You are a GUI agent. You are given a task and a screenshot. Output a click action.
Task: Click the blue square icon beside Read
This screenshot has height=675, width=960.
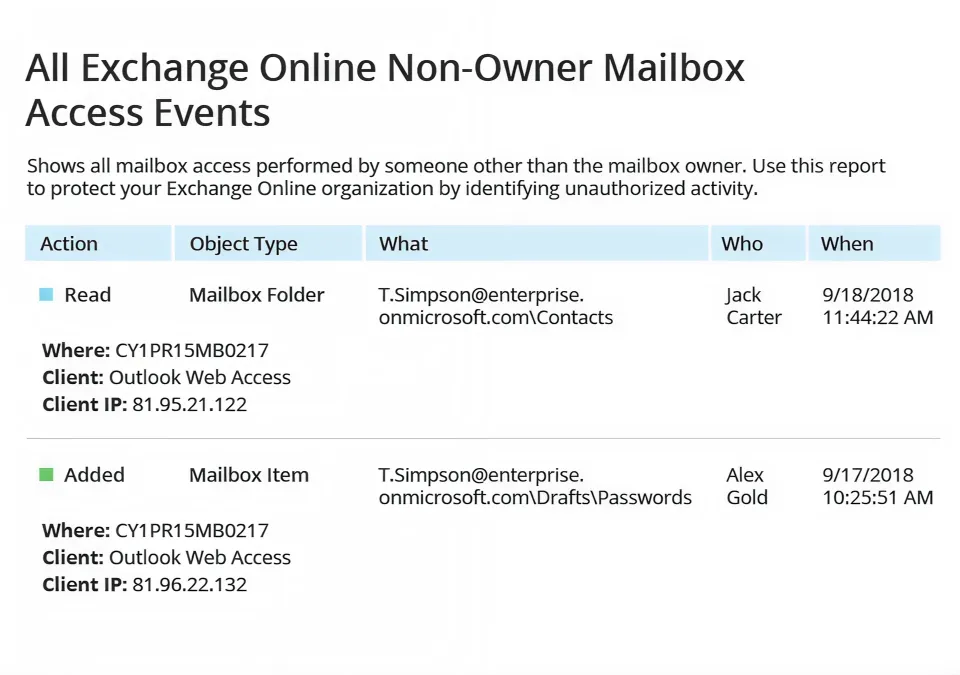[44, 294]
